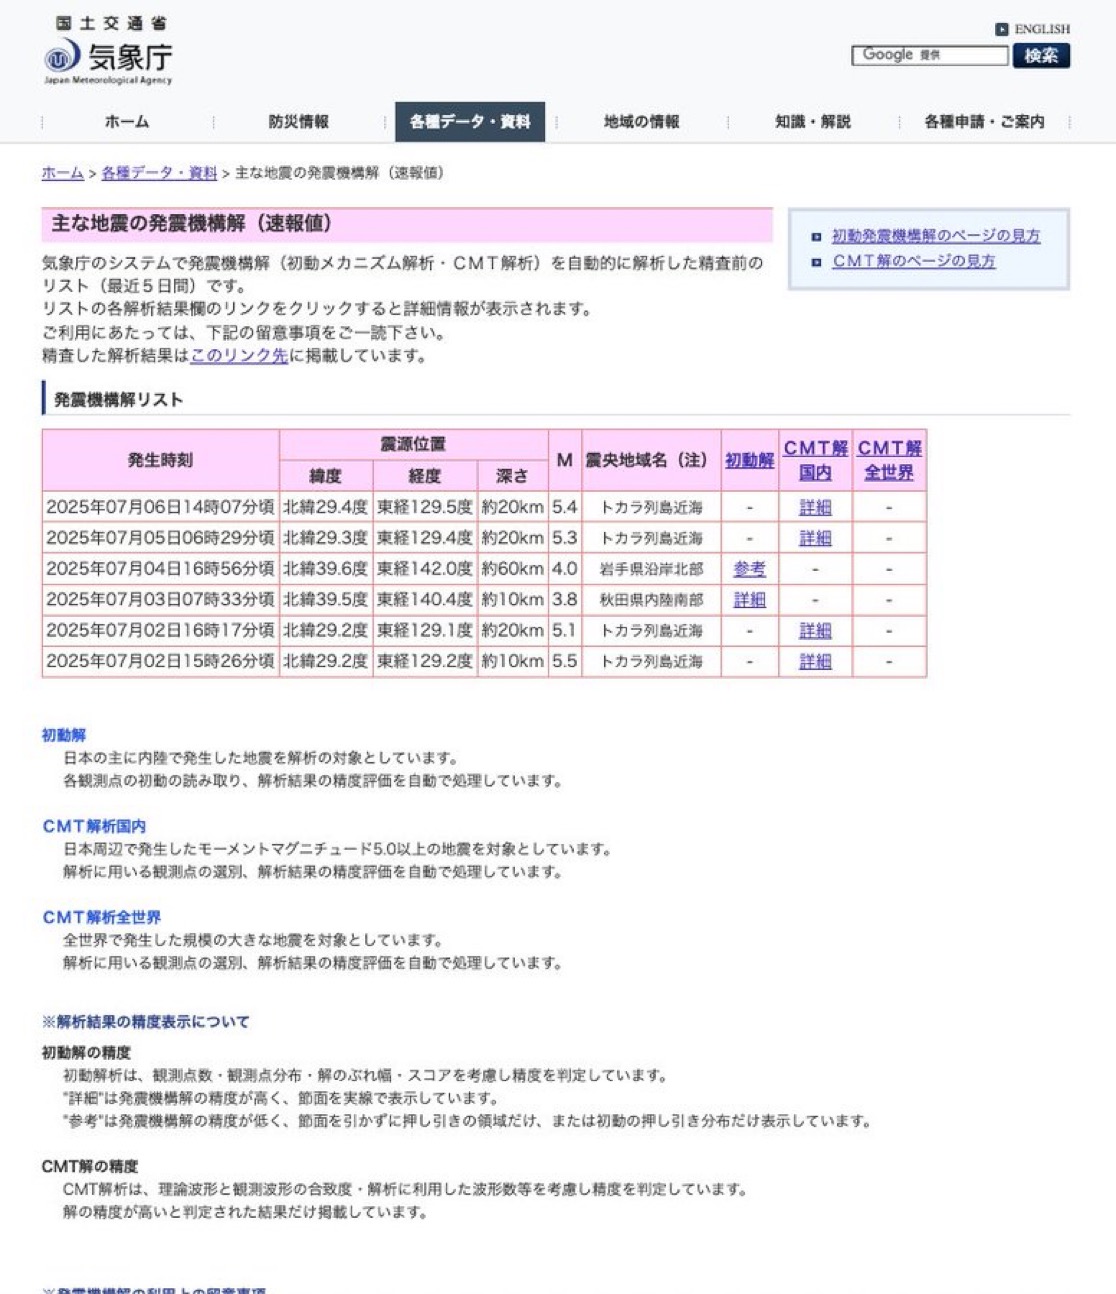Switch to the ENGLISH version link
1116x1294 pixels.
click(x=1041, y=29)
